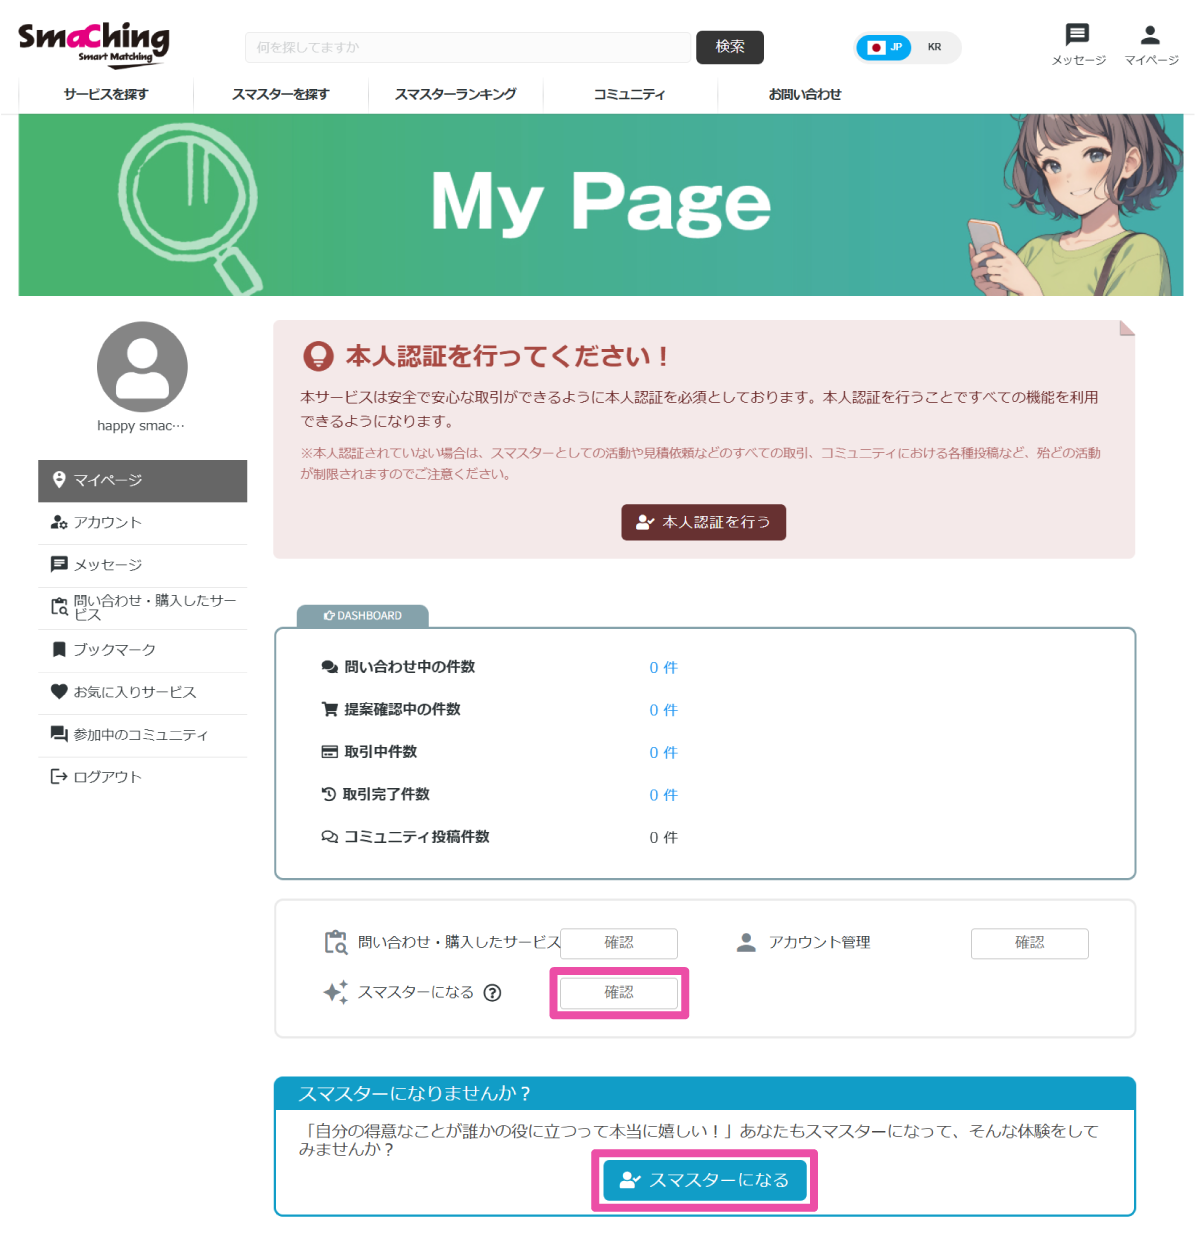Open the help icon next to スマスターになる

[x=492, y=992]
